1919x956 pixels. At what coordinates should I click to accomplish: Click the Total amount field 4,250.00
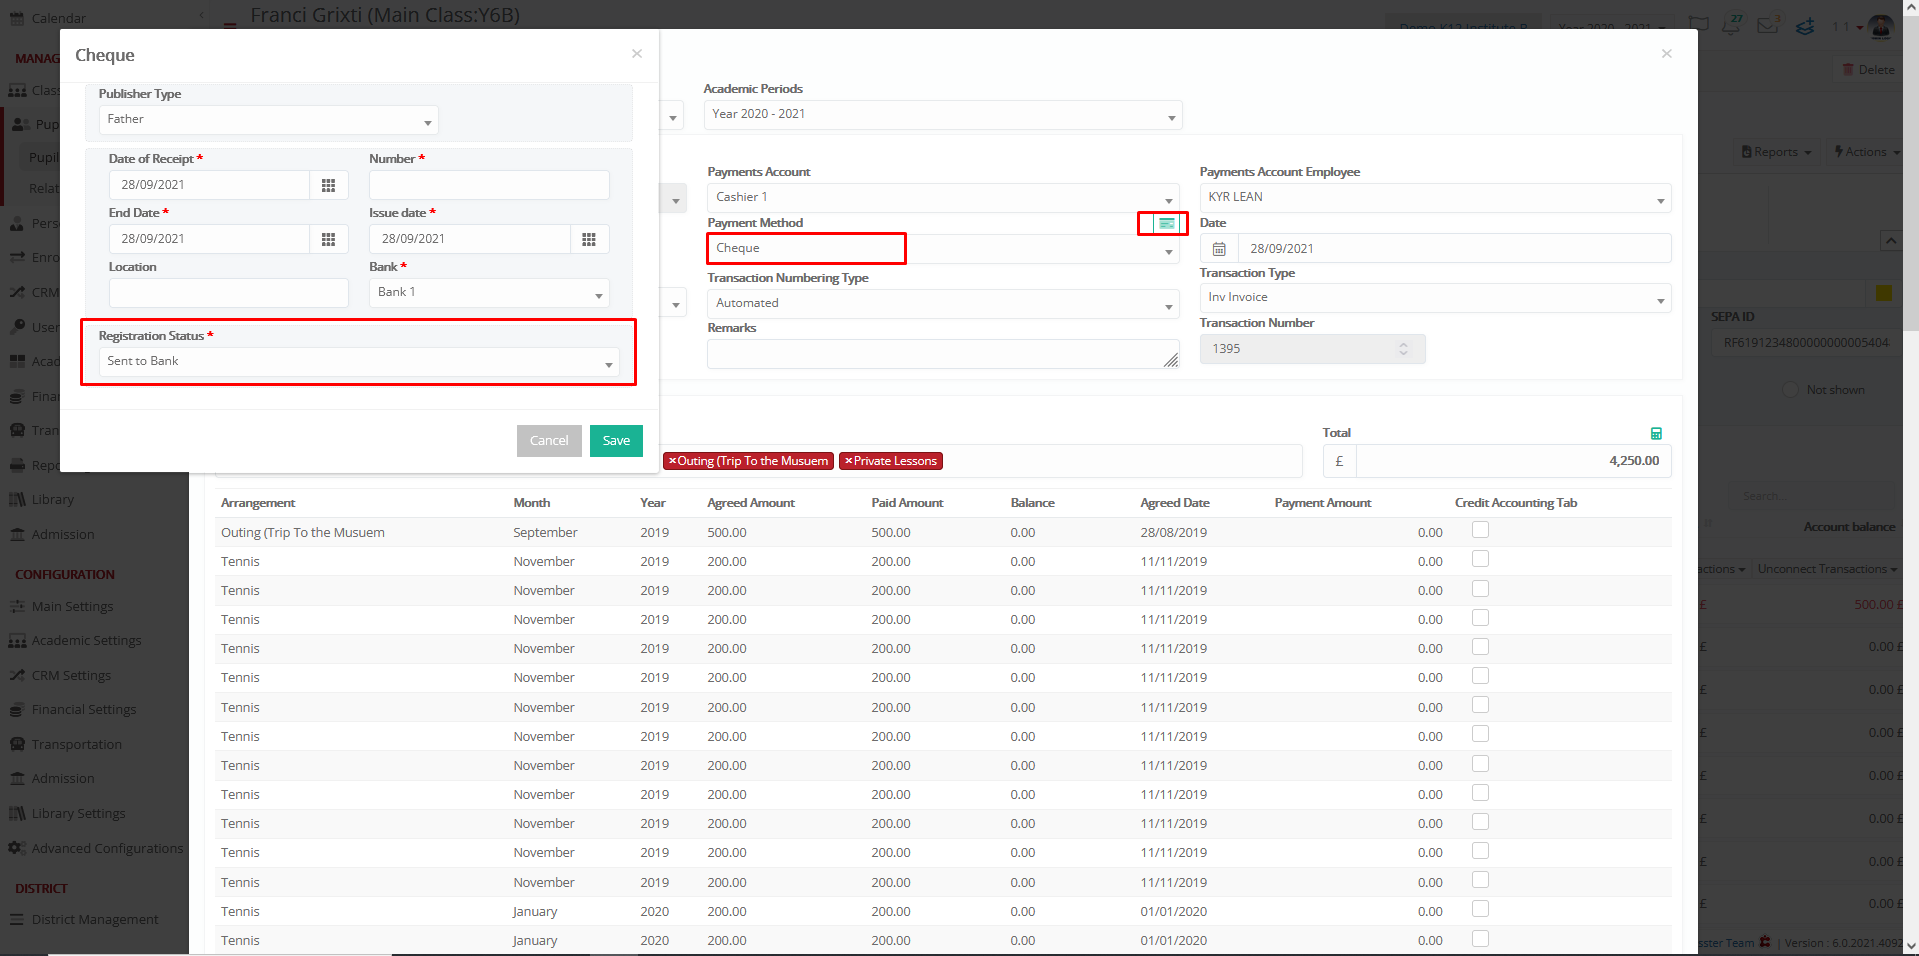pos(1514,461)
